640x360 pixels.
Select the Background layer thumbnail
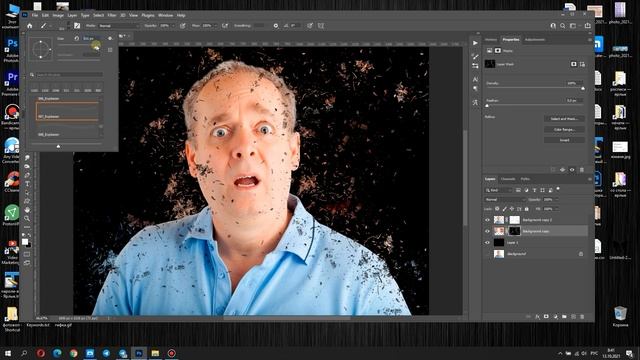[x=499, y=254]
